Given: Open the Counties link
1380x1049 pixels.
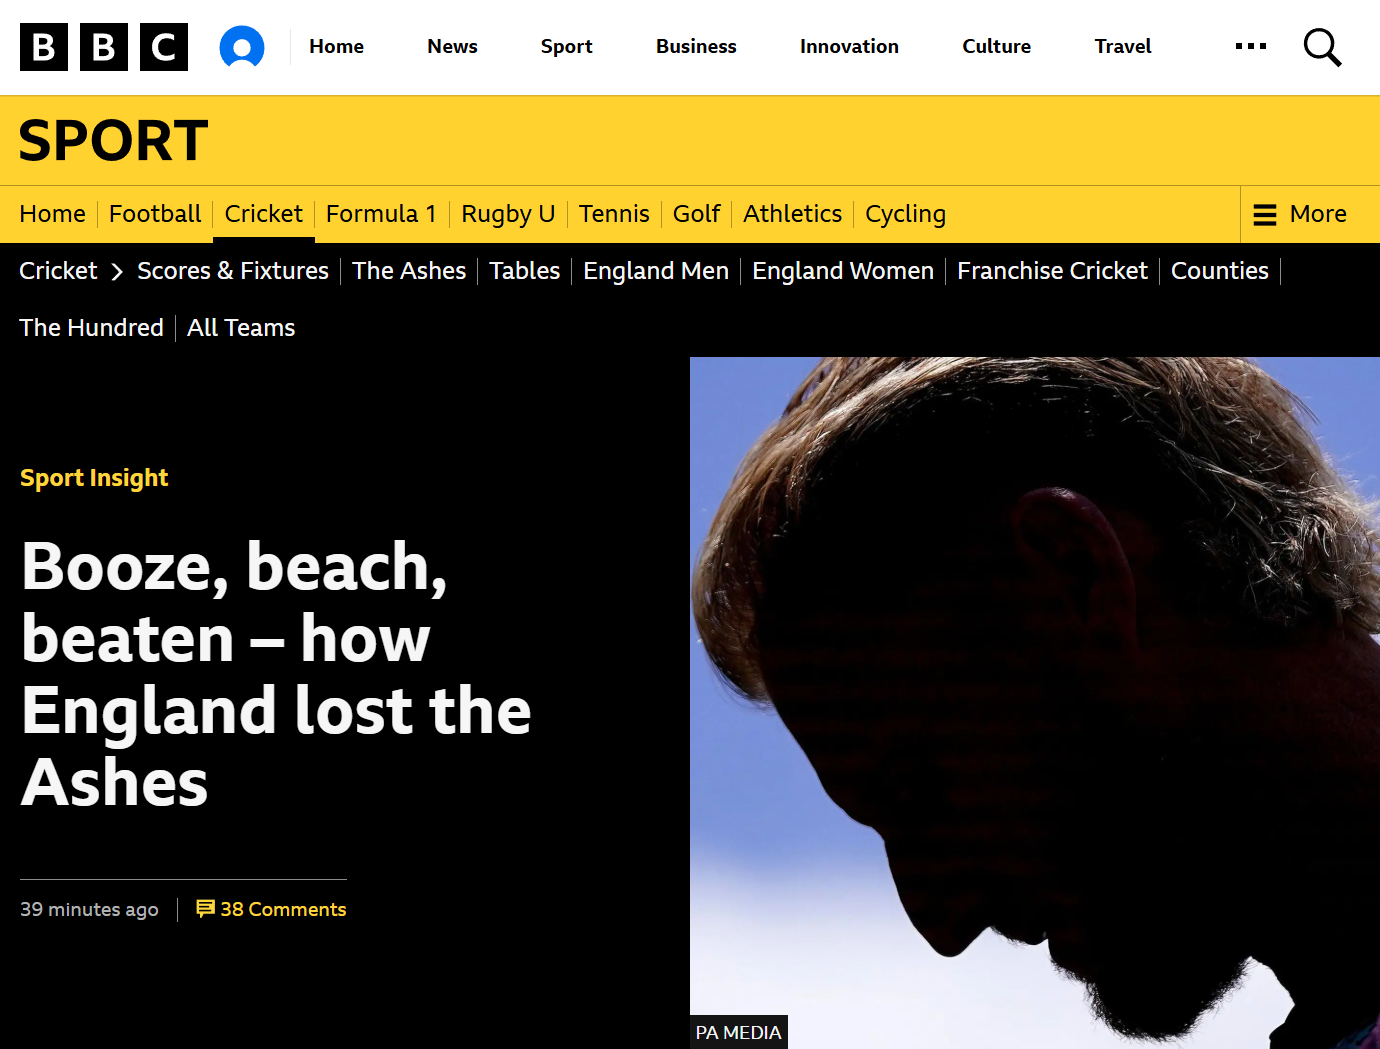Looking at the screenshot, I should tap(1220, 271).
